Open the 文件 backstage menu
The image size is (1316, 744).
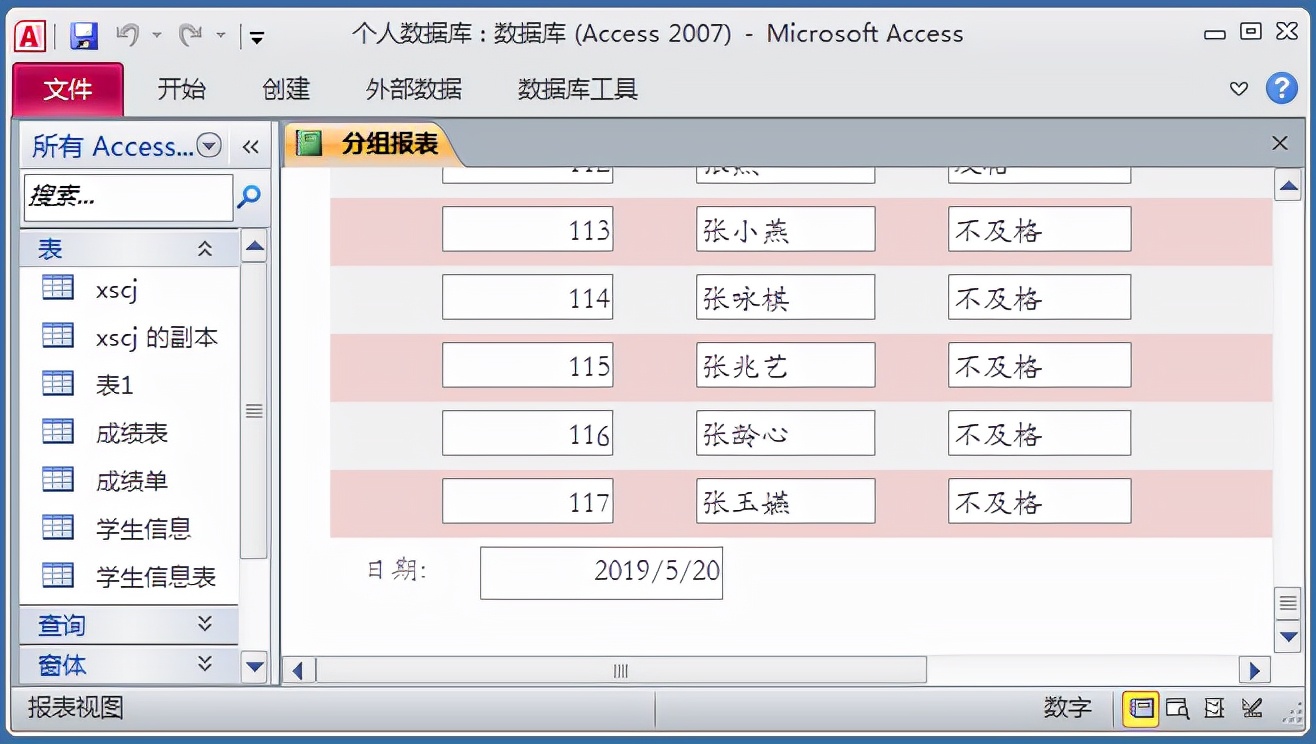click(x=67, y=89)
